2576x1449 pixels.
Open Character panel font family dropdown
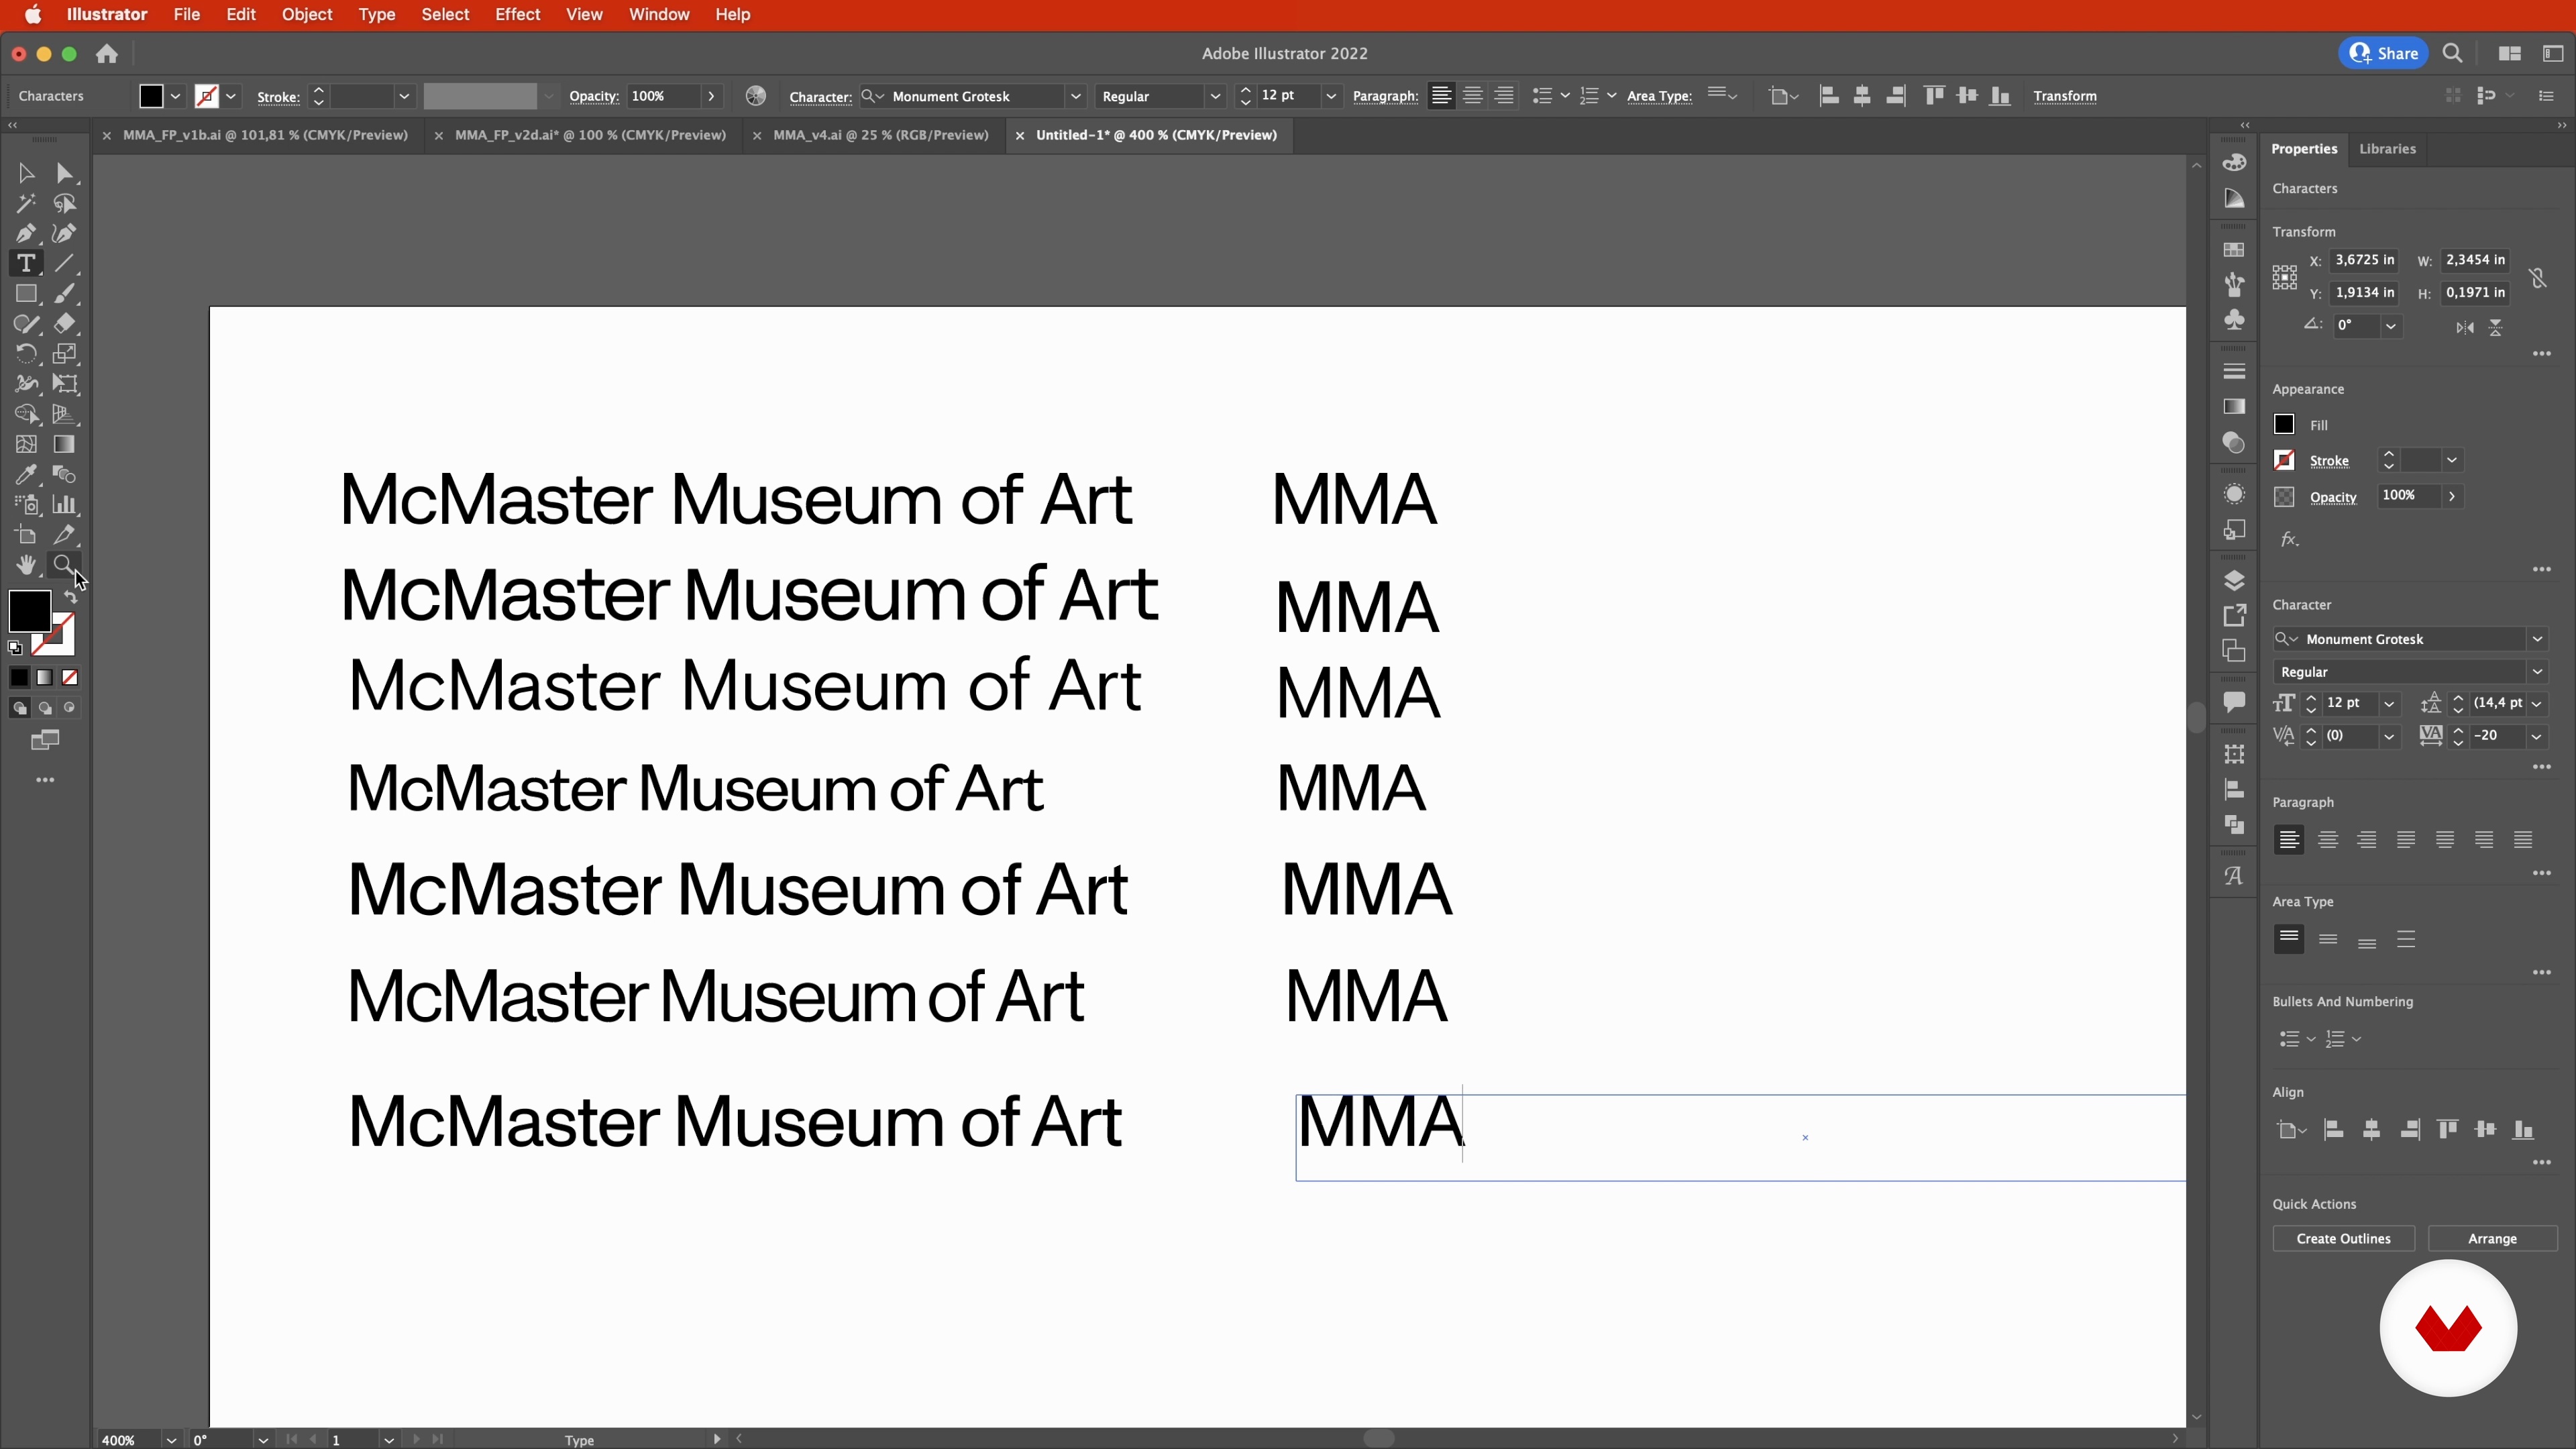[2537, 639]
